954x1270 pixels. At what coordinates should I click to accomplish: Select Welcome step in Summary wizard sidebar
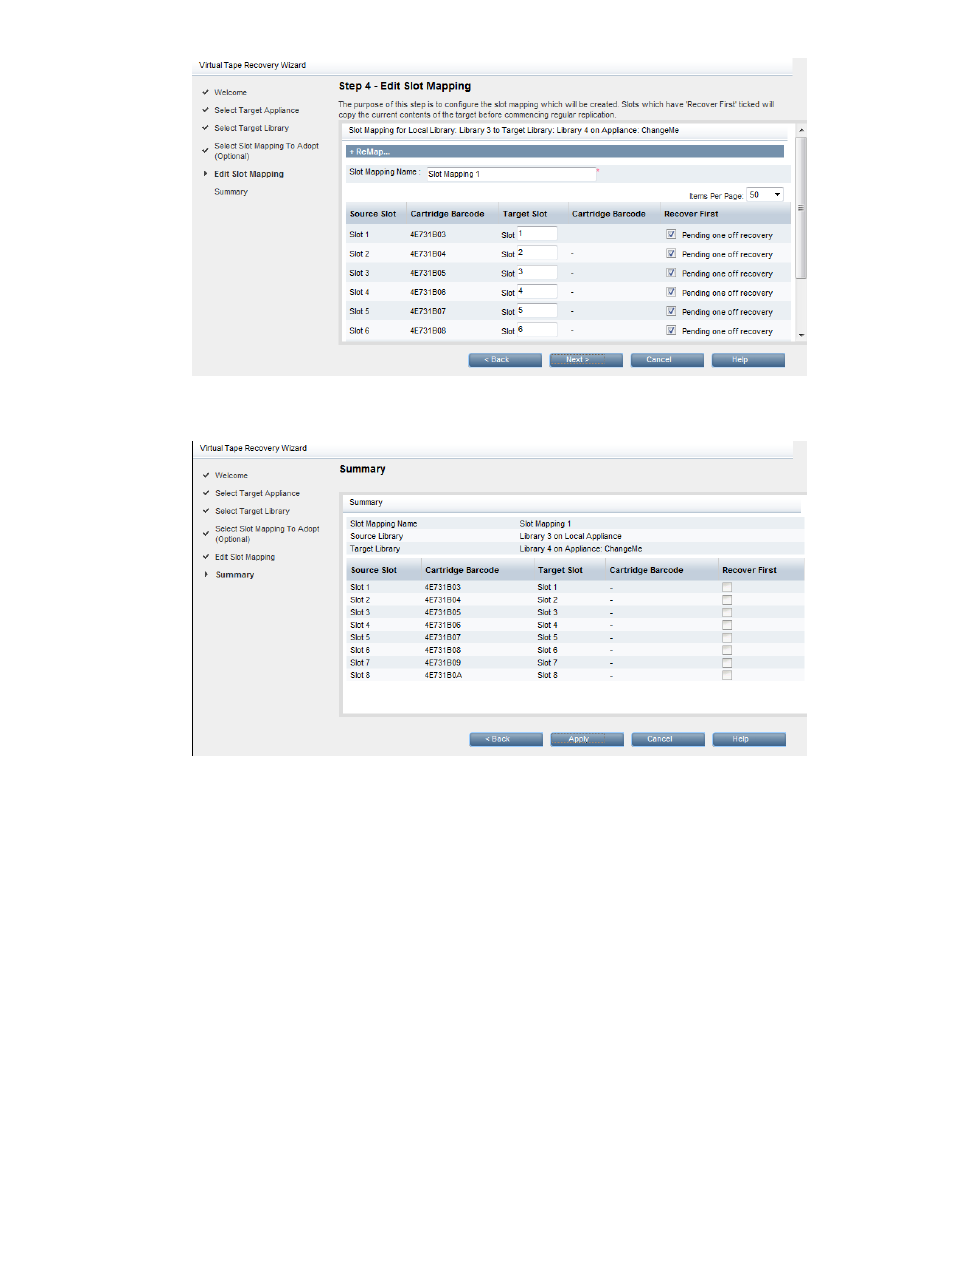[x=231, y=475]
